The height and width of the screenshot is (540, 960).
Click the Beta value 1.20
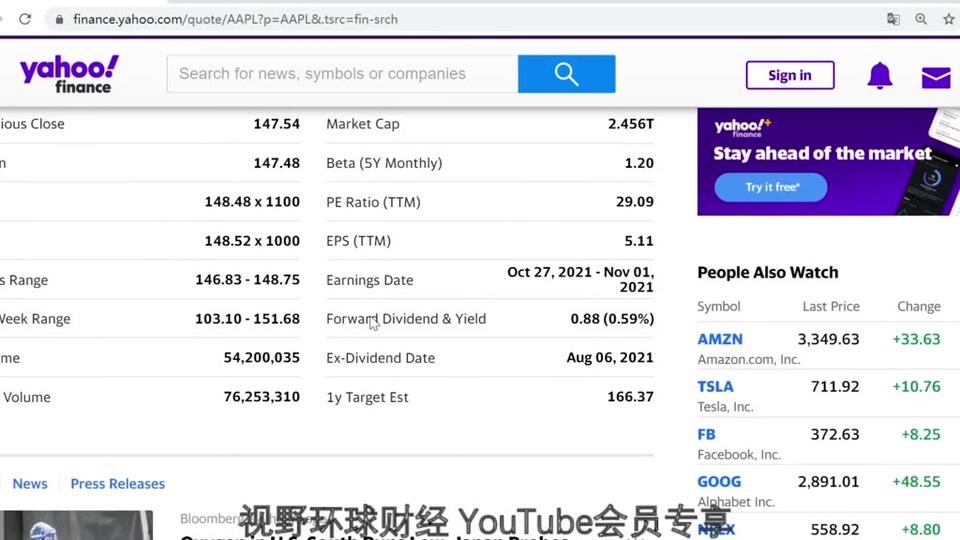[639, 163]
